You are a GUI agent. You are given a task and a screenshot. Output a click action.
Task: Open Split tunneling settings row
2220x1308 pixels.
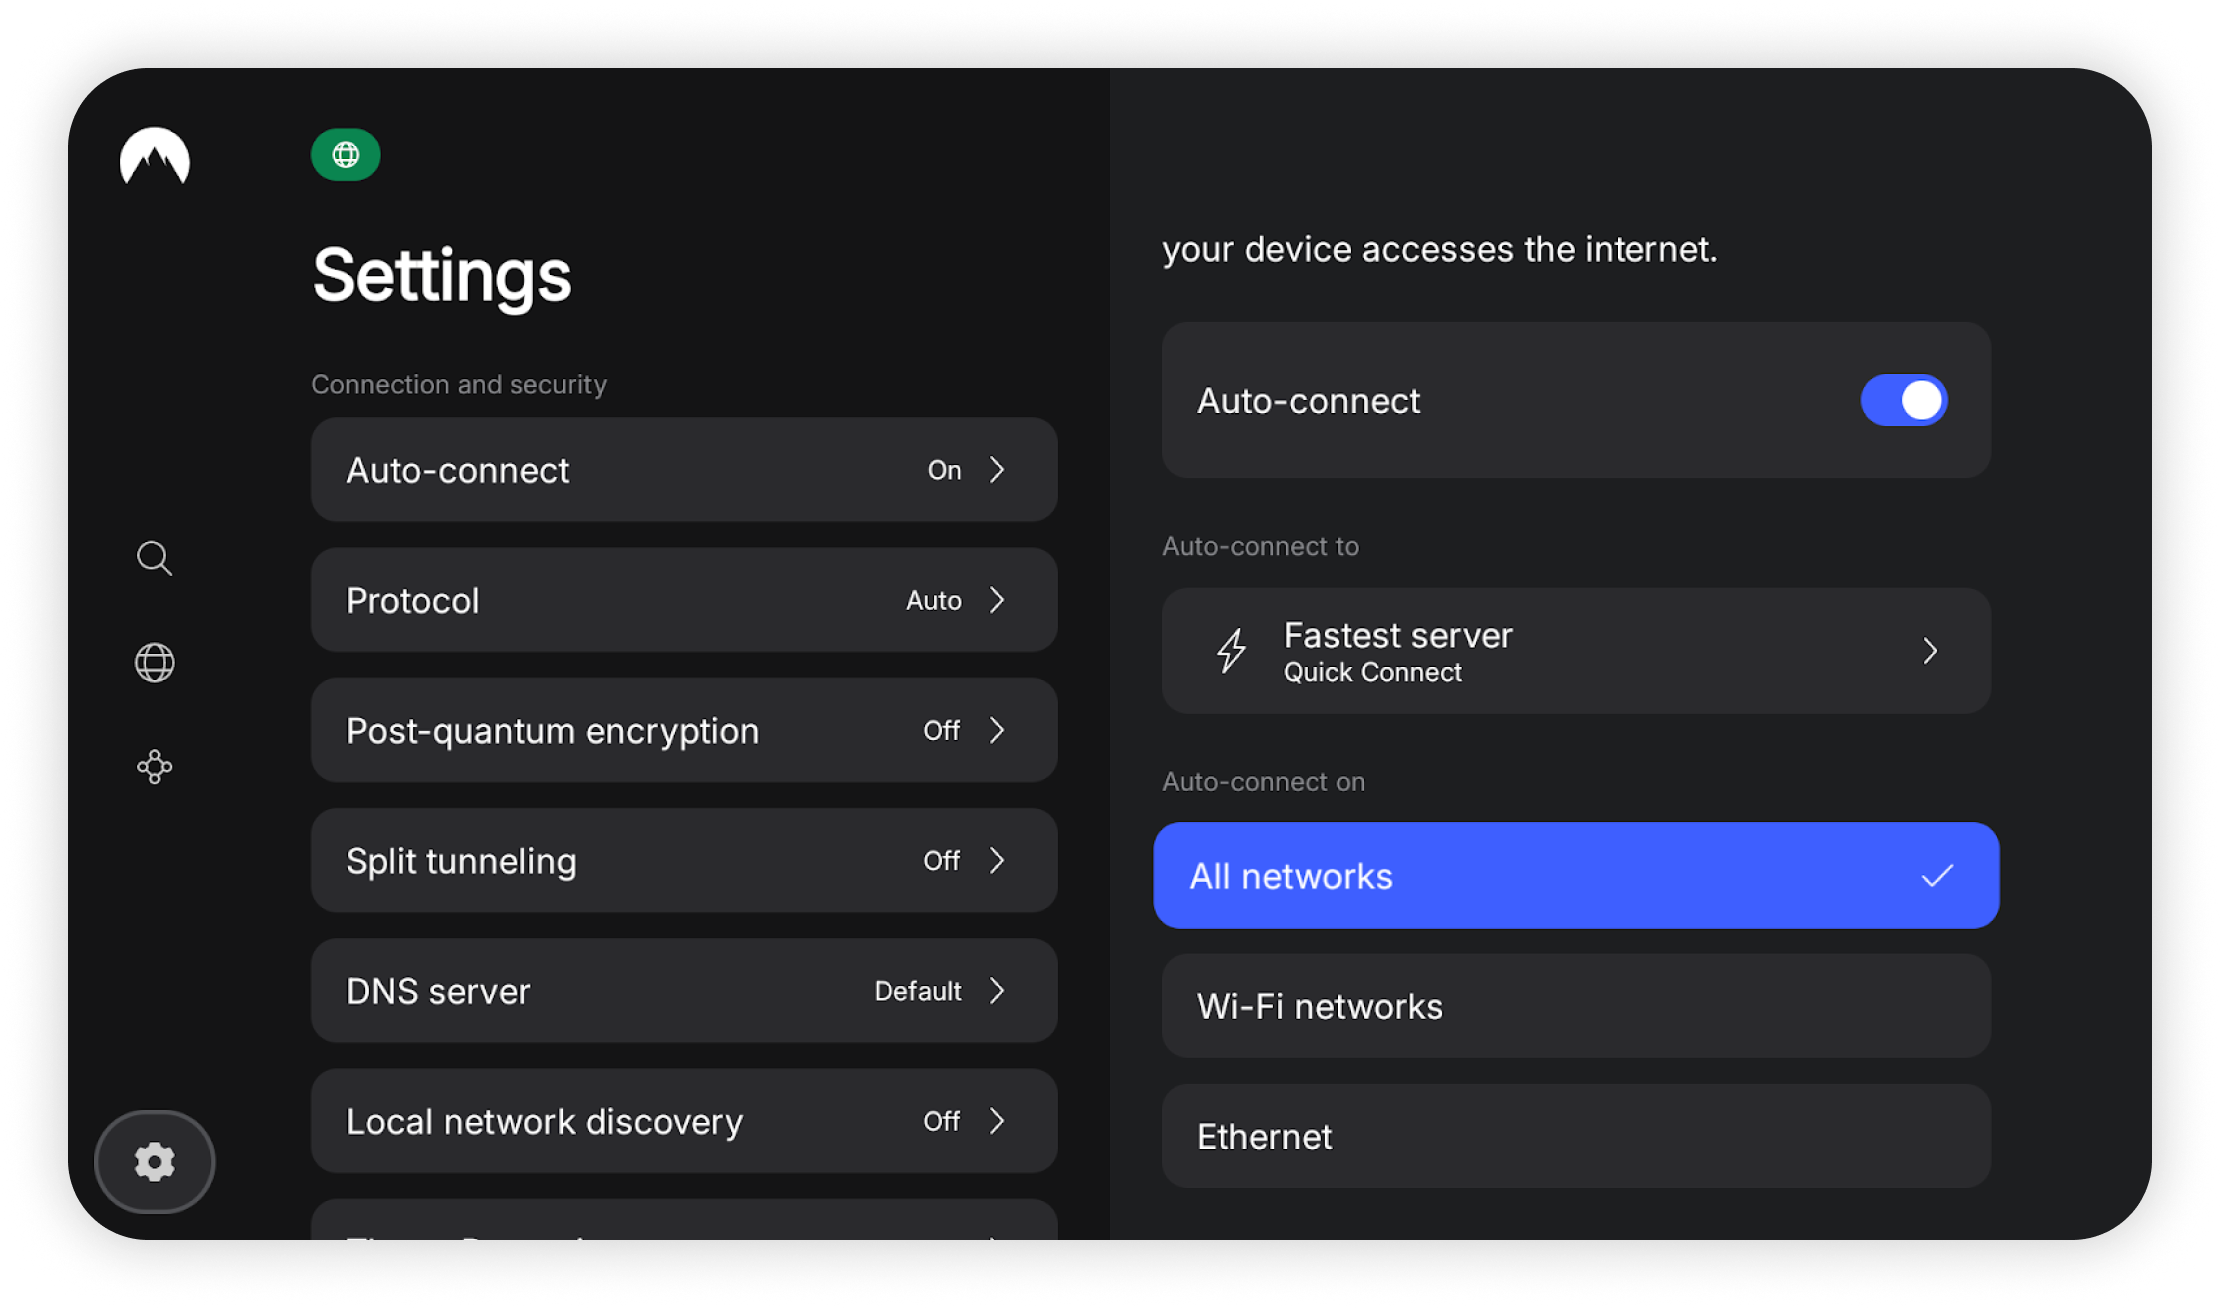683,861
